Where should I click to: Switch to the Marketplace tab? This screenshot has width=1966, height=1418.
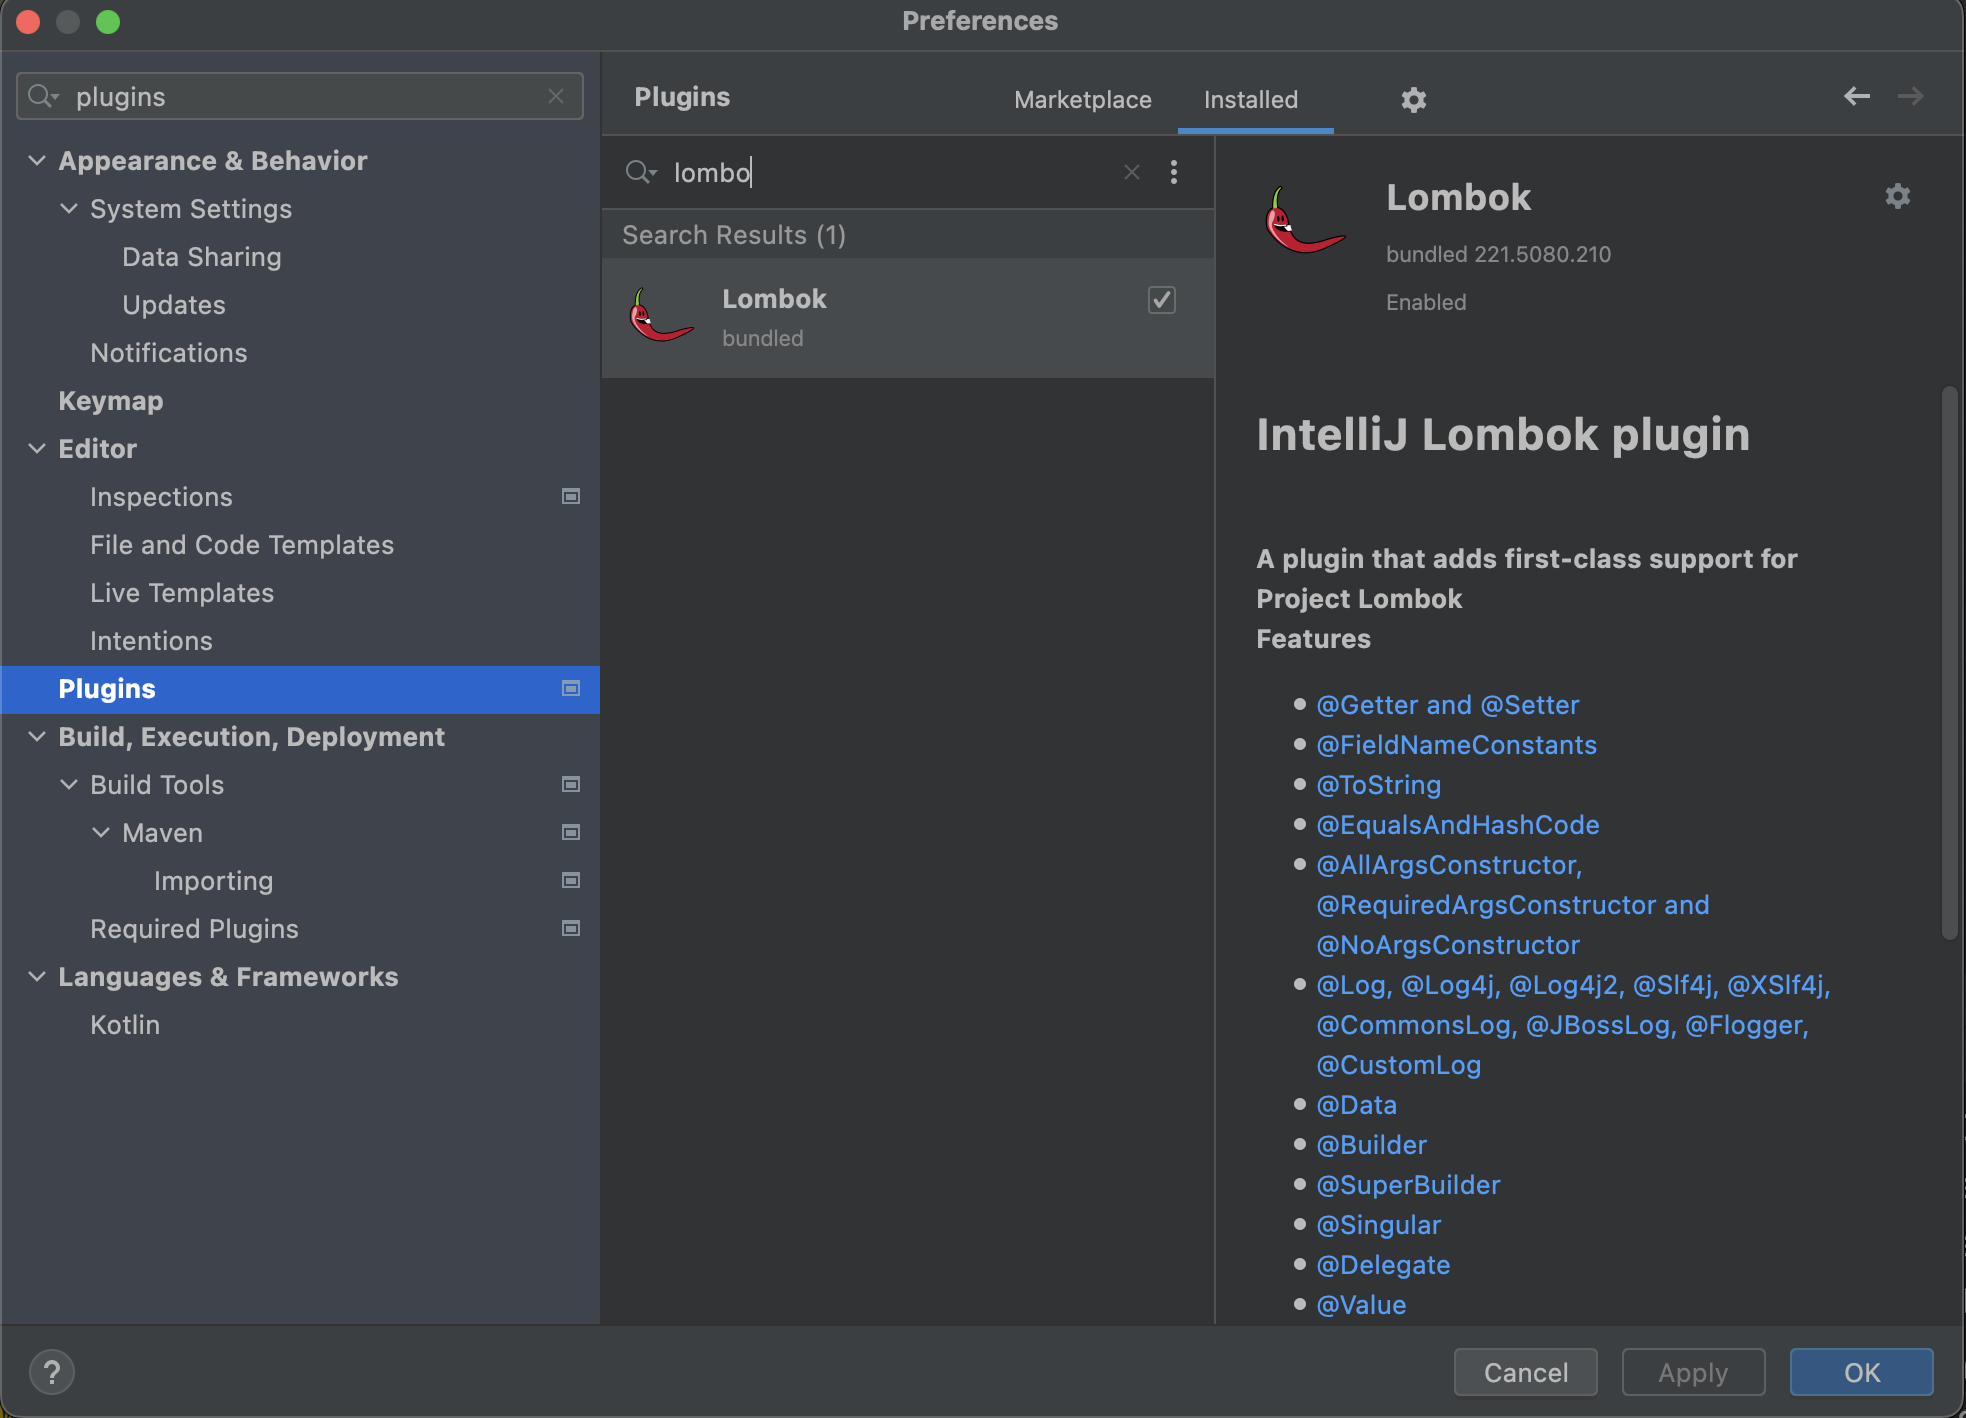pyautogui.click(x=1082, y=100)
